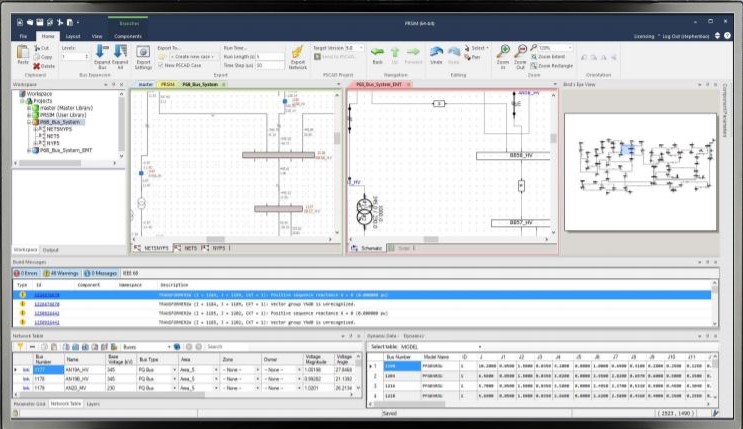Toggle the 0 Errors filter button
The width and height of the screenshot is (743, 429).
click(x=26, y=274)
